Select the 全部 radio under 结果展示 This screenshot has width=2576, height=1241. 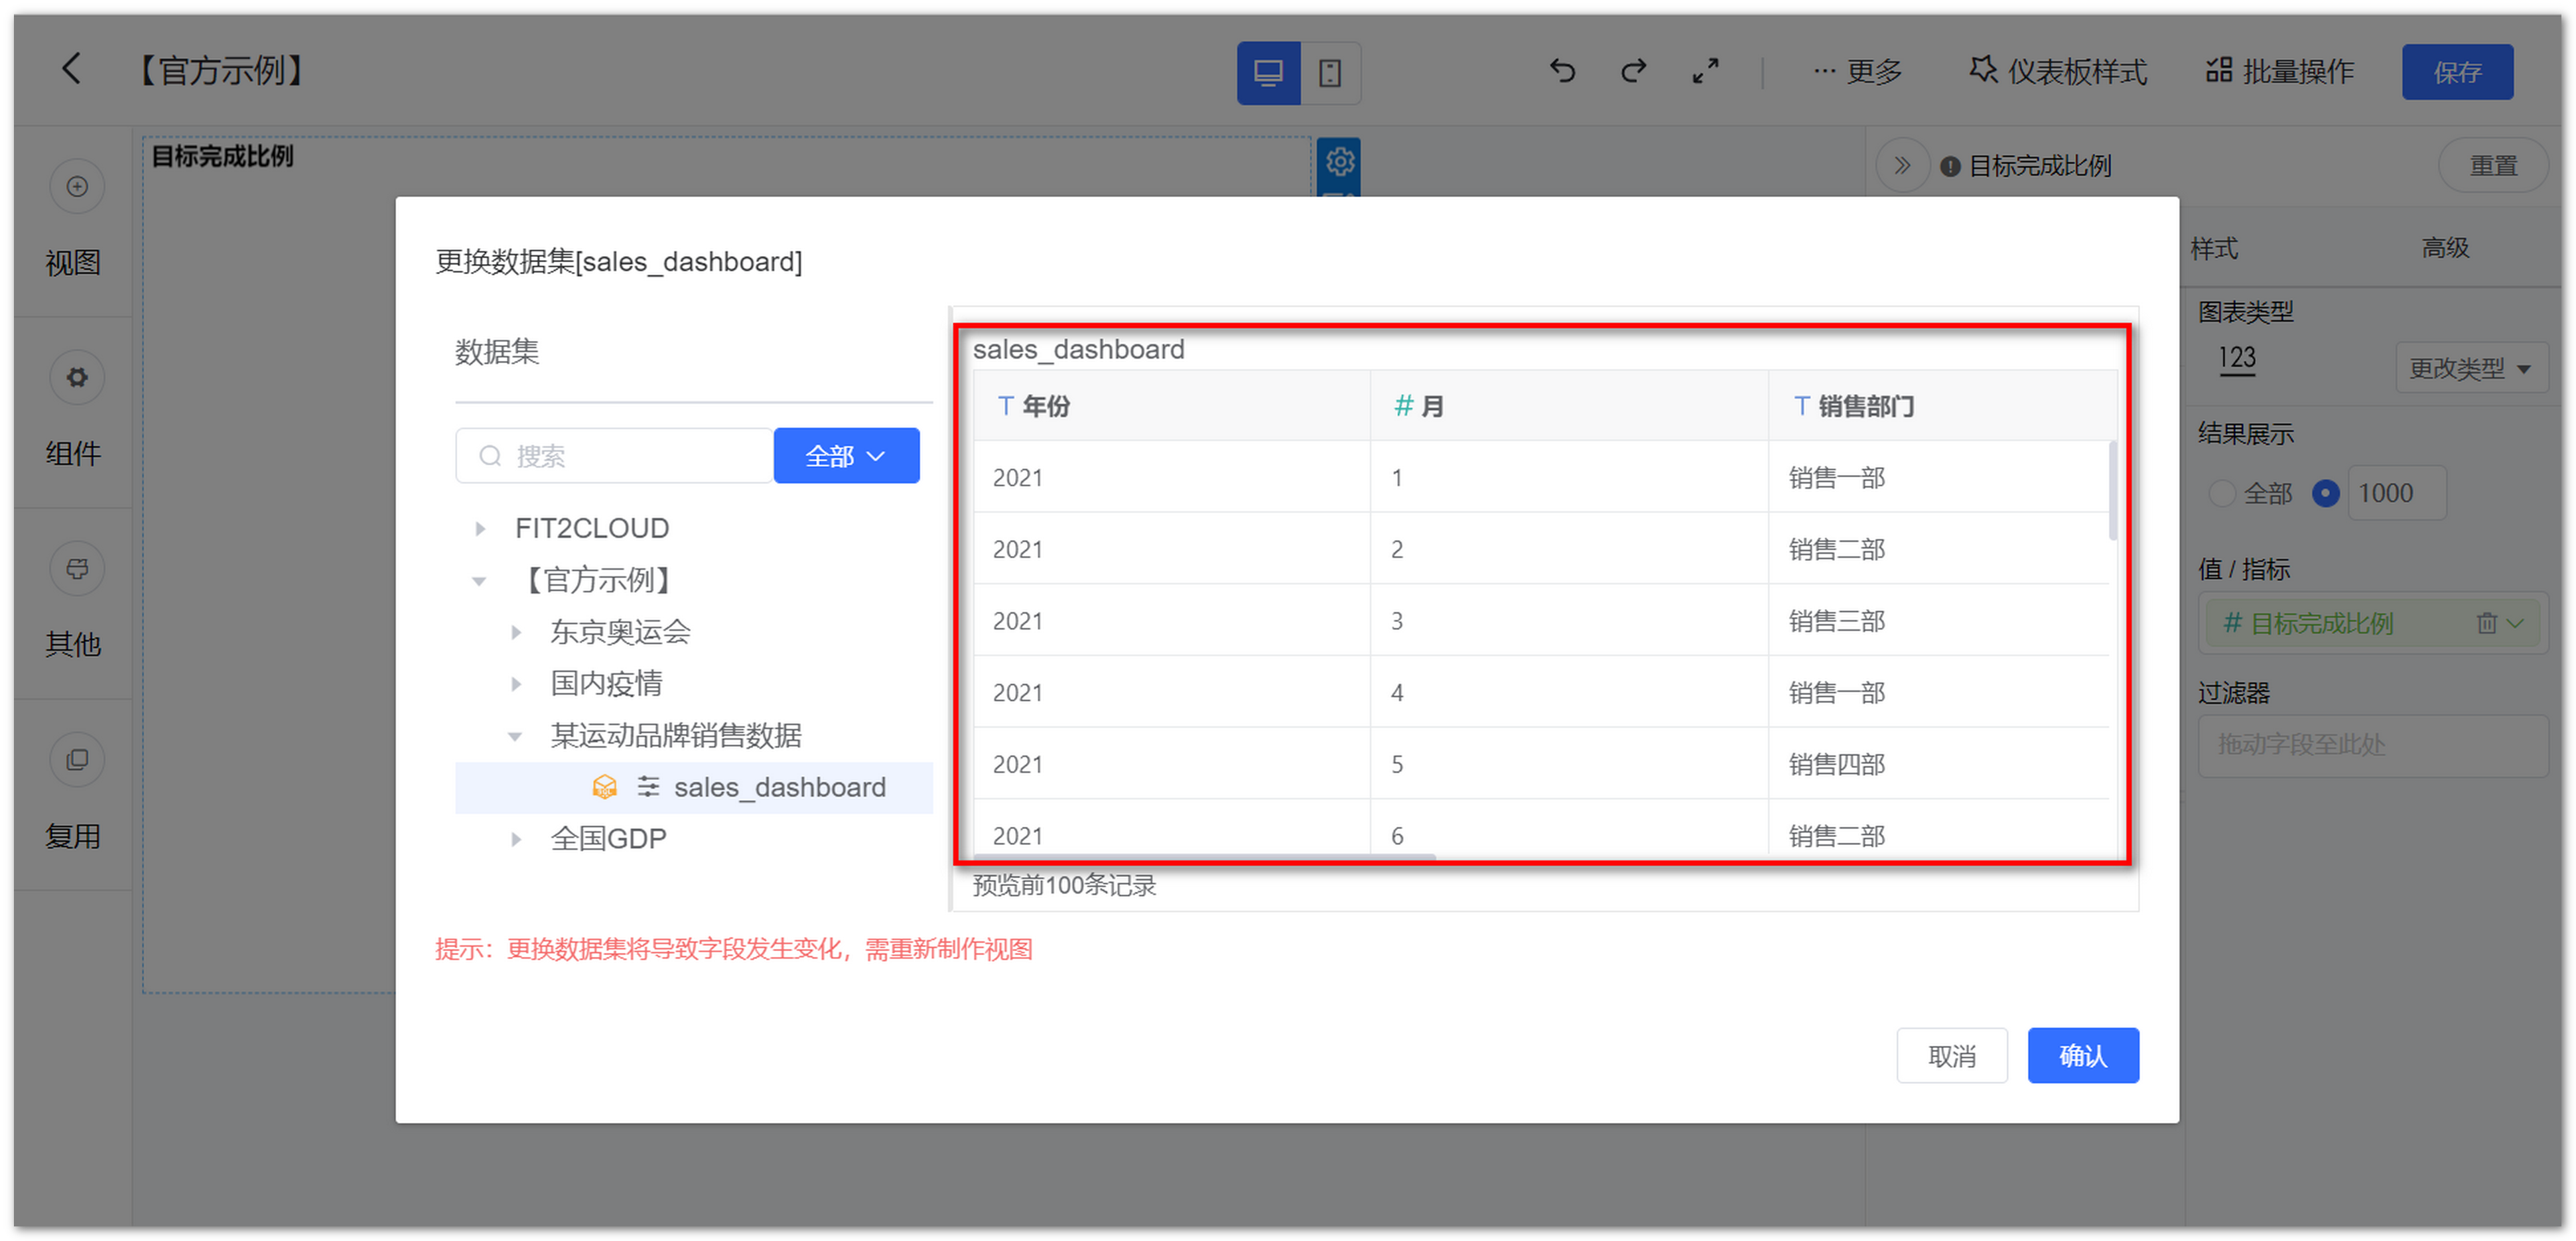pyautogui.click(x=2222, y=493)
